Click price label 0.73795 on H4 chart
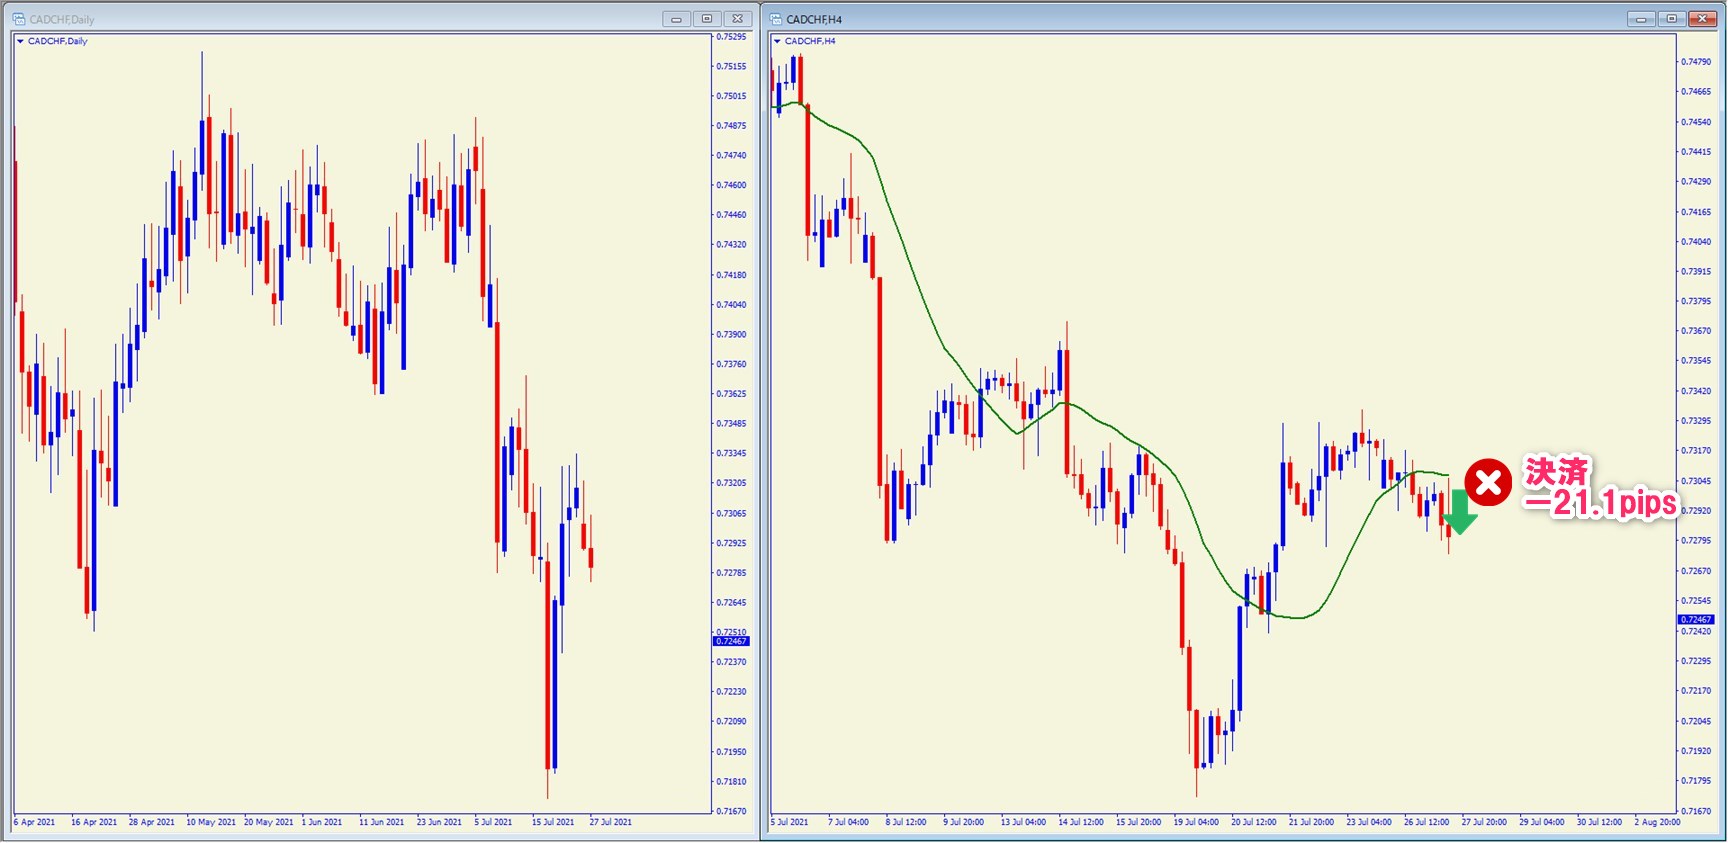Image resolution: width=1728 pixels, height=843 pixels. point(1696,301)
